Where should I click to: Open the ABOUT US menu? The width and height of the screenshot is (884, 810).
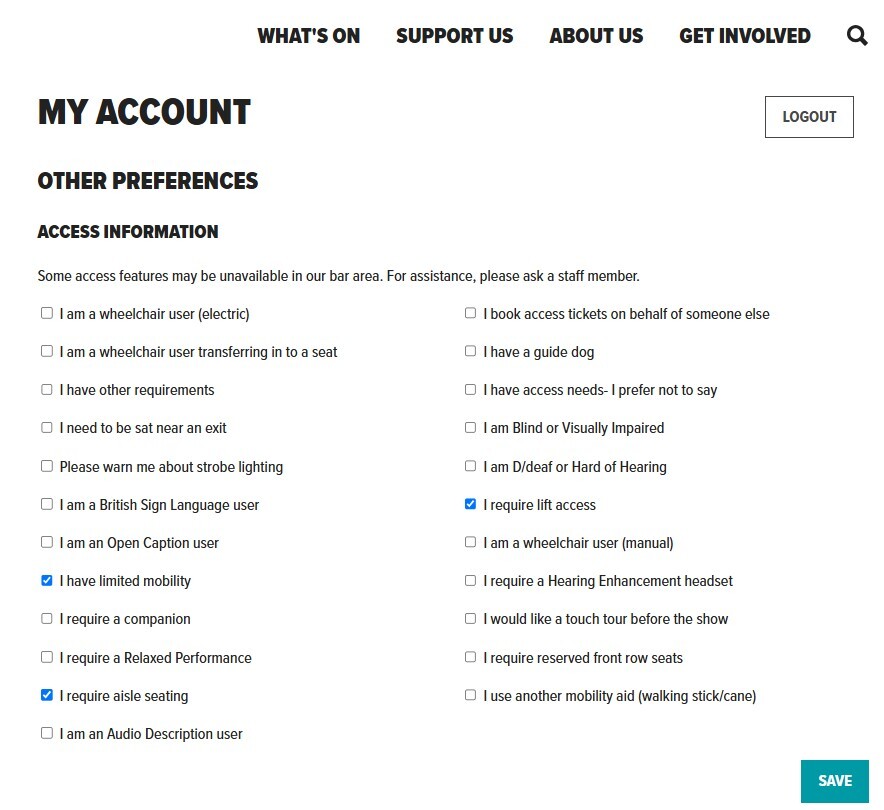coord(596,35)
